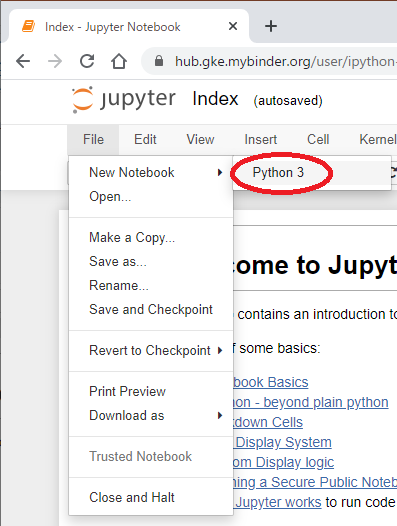Open the Cell menu
The image size is (397, 526).
318,140
